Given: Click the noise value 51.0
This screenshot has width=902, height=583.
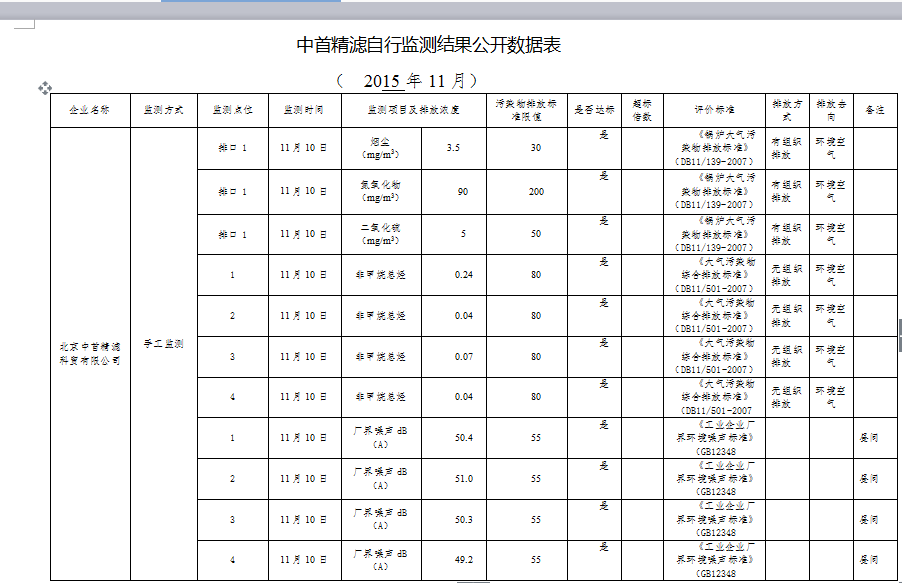Looking at the screenshot, I should point(464,479).
